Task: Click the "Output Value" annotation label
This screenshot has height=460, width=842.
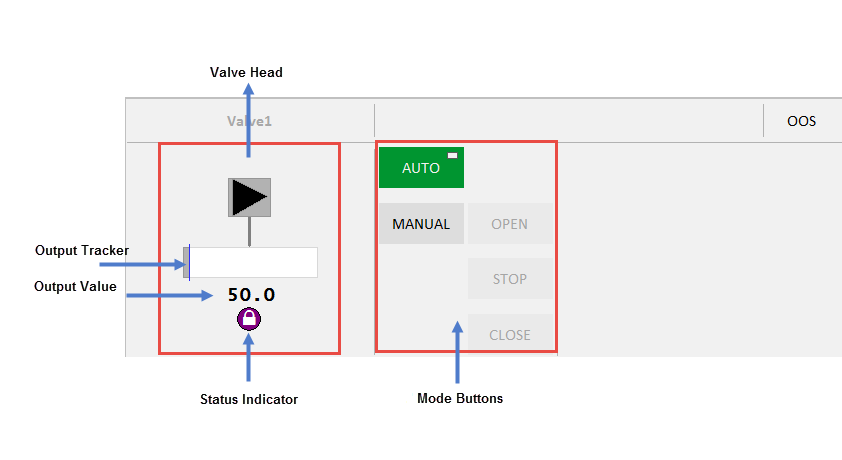Action: (76, 287)
